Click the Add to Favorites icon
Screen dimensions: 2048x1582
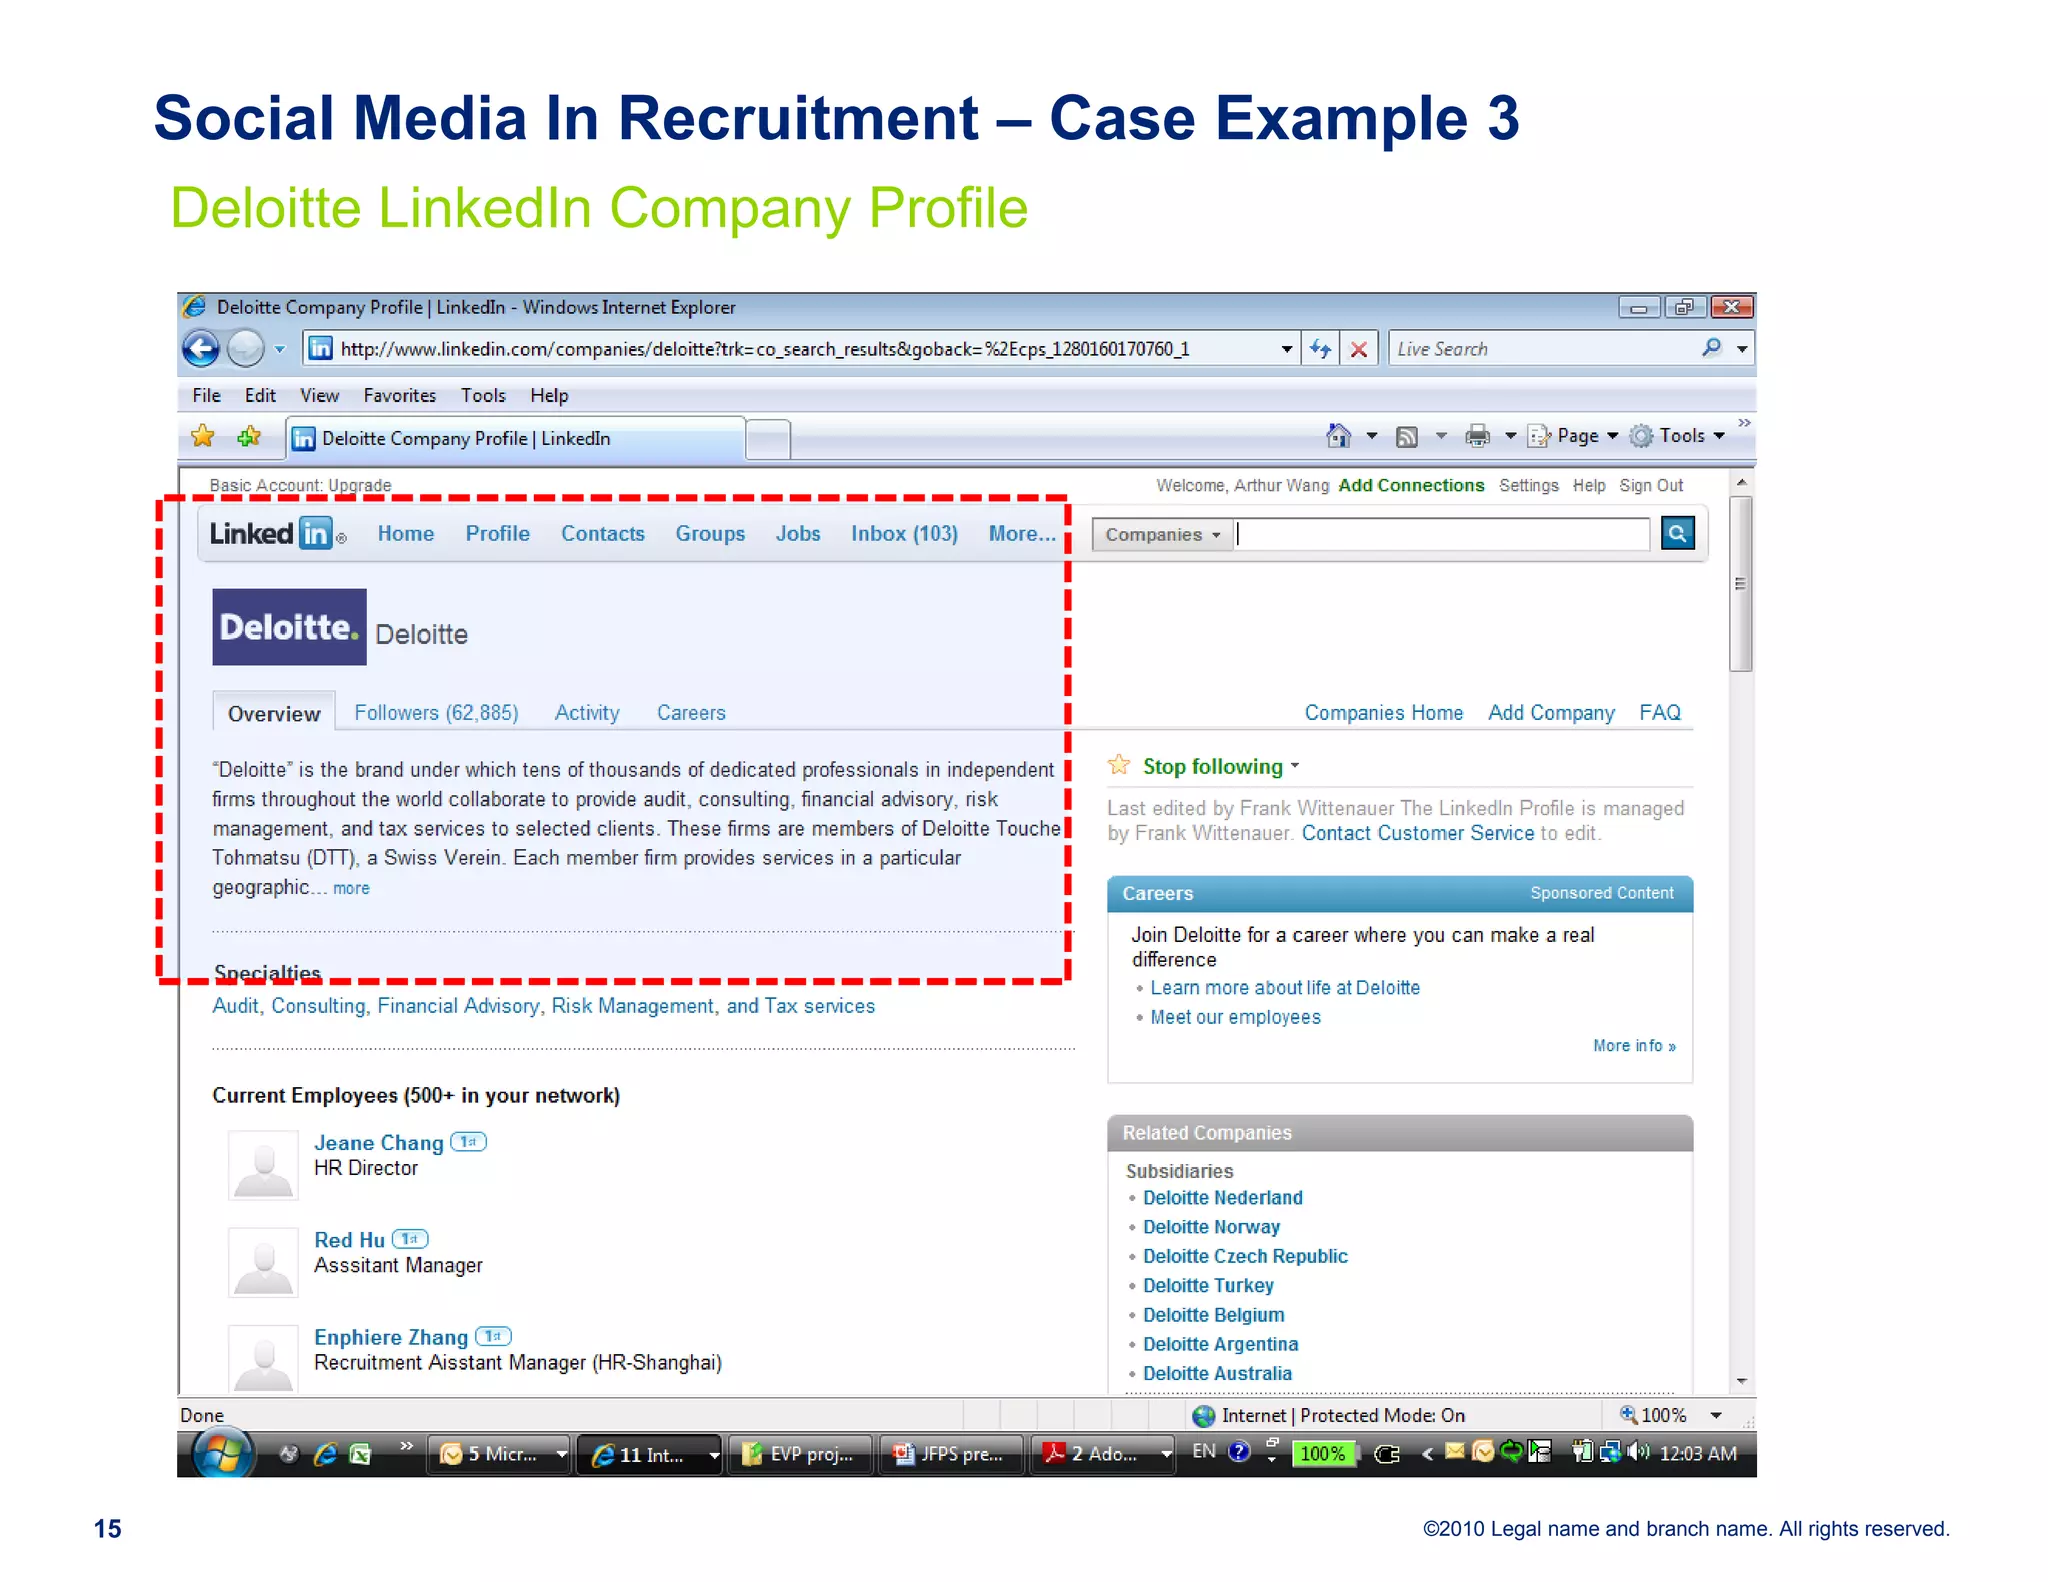click(x=249, y=436)
